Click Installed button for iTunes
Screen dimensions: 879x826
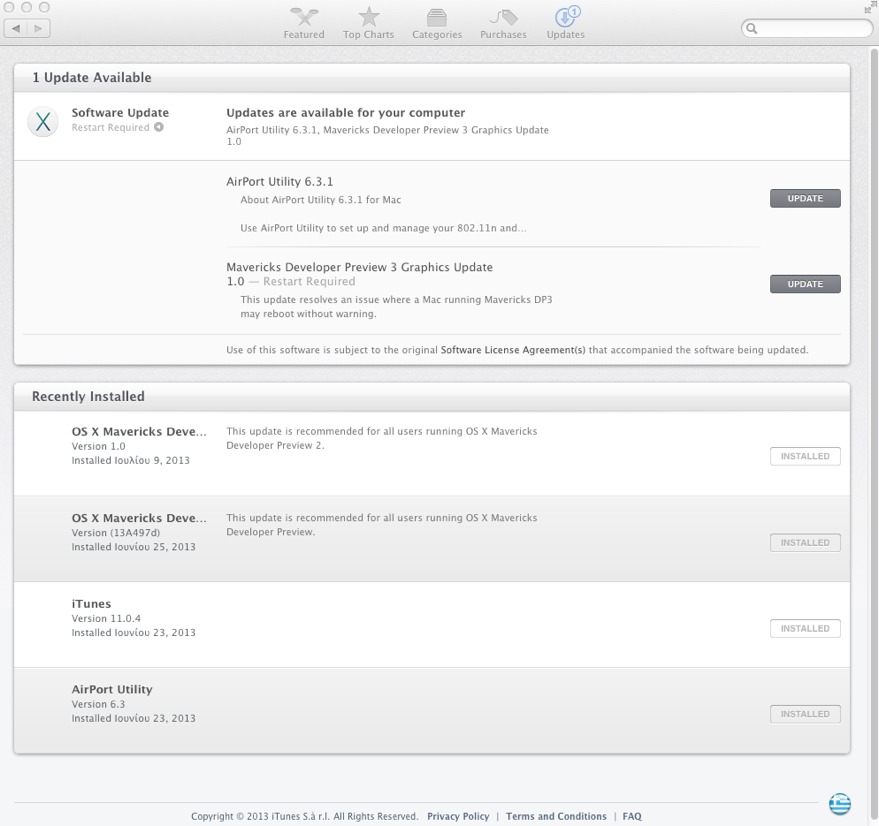point(805,629)
